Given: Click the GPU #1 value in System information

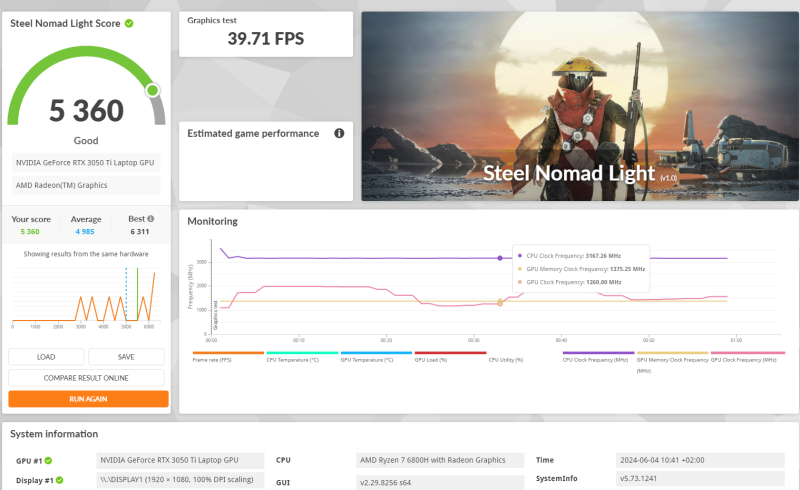Looking at the screenshot, I should (x=180, y=460).
